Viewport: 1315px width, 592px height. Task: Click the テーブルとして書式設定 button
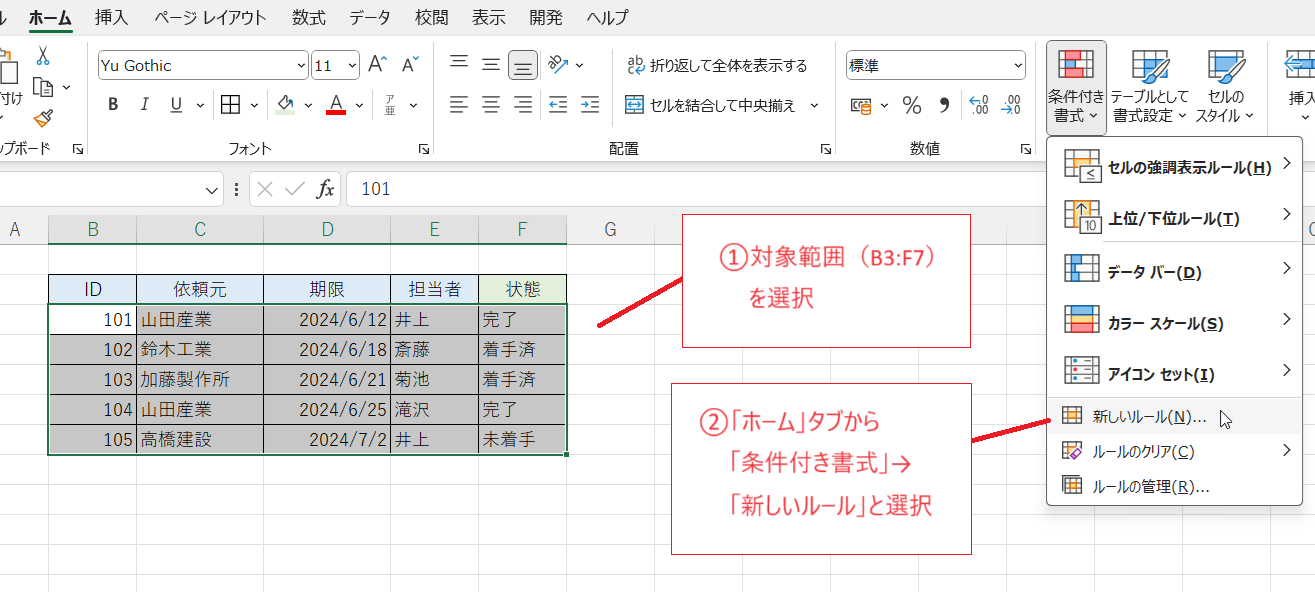coord(1150,88)
